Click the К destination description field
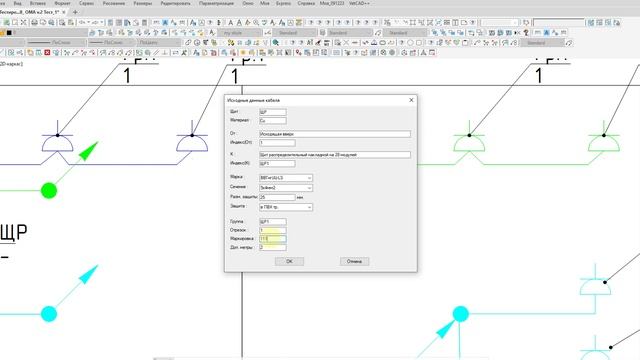 [x=335, y=155]
